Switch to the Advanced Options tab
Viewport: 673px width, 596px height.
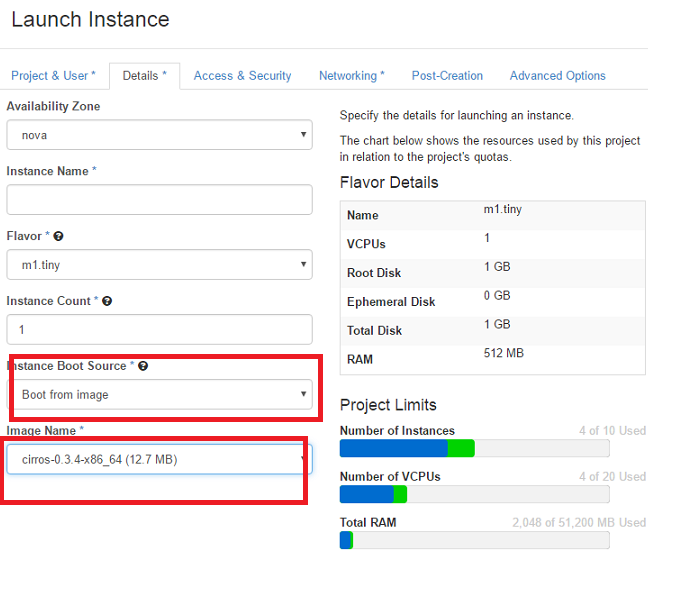[558, 76]
